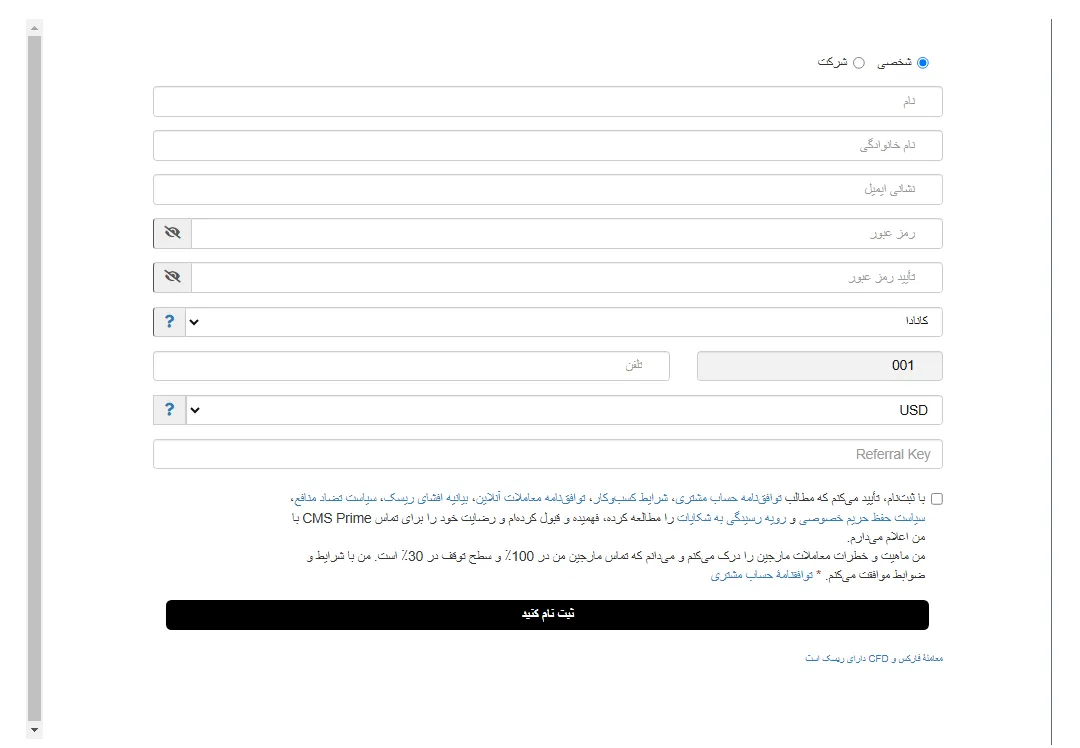Toggle visibility of the رمز عبور password field
Viewport: 1080px width, 748px height.
[171, 233]
